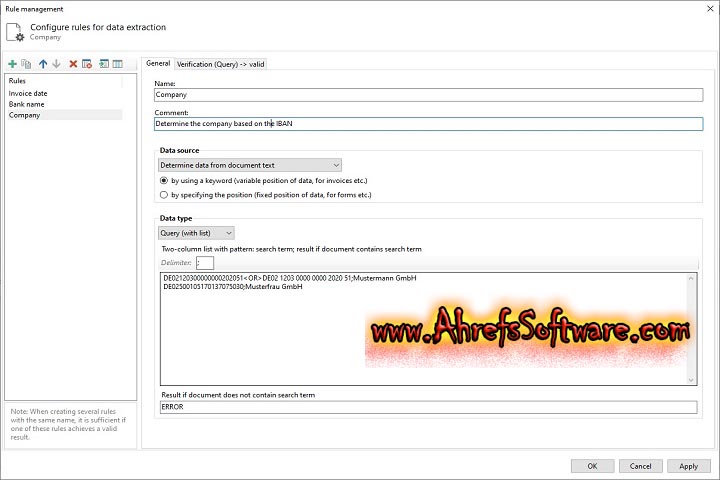Image resolution: width=720 pixels, height=480 pixels.
Task: Click into the ERROR result field
Action: click(428, 407)
